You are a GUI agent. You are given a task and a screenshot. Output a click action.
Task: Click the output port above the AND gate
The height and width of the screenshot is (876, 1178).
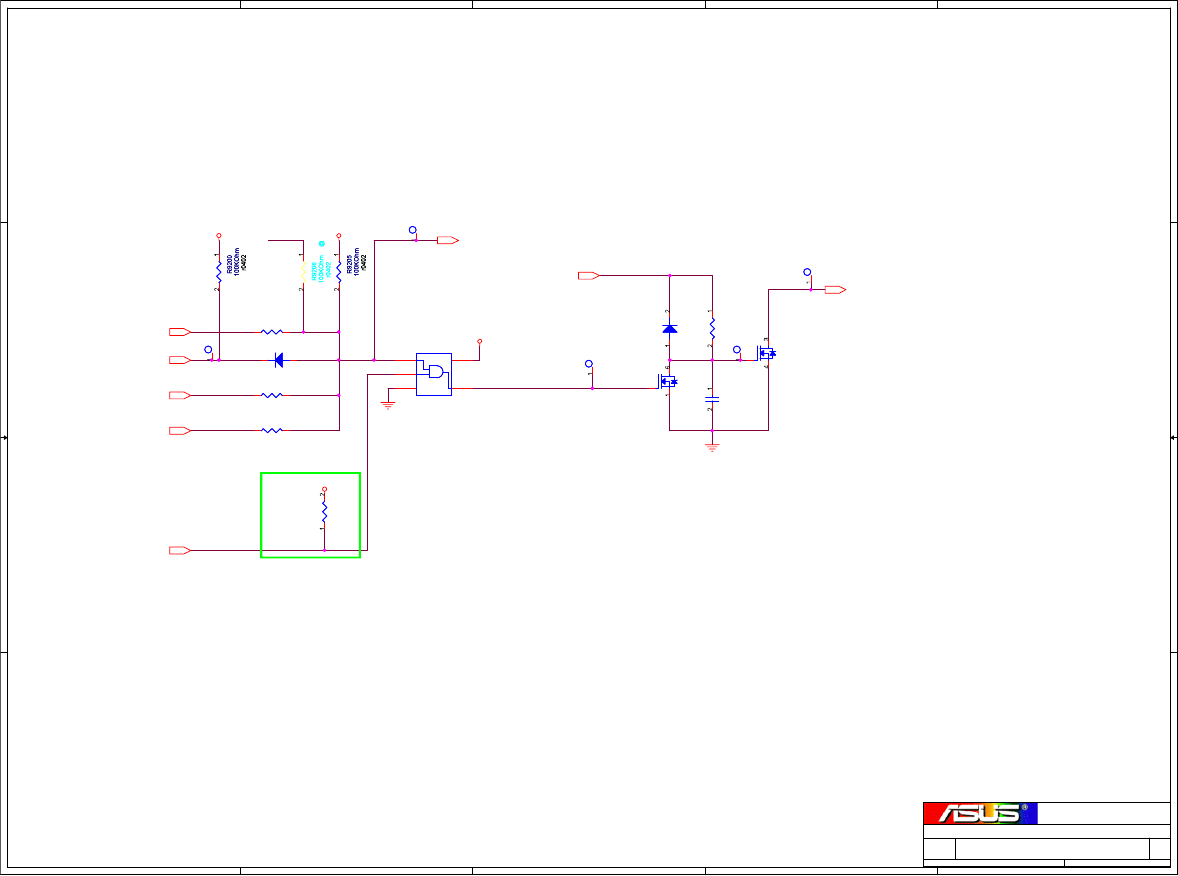coord(448,240)
